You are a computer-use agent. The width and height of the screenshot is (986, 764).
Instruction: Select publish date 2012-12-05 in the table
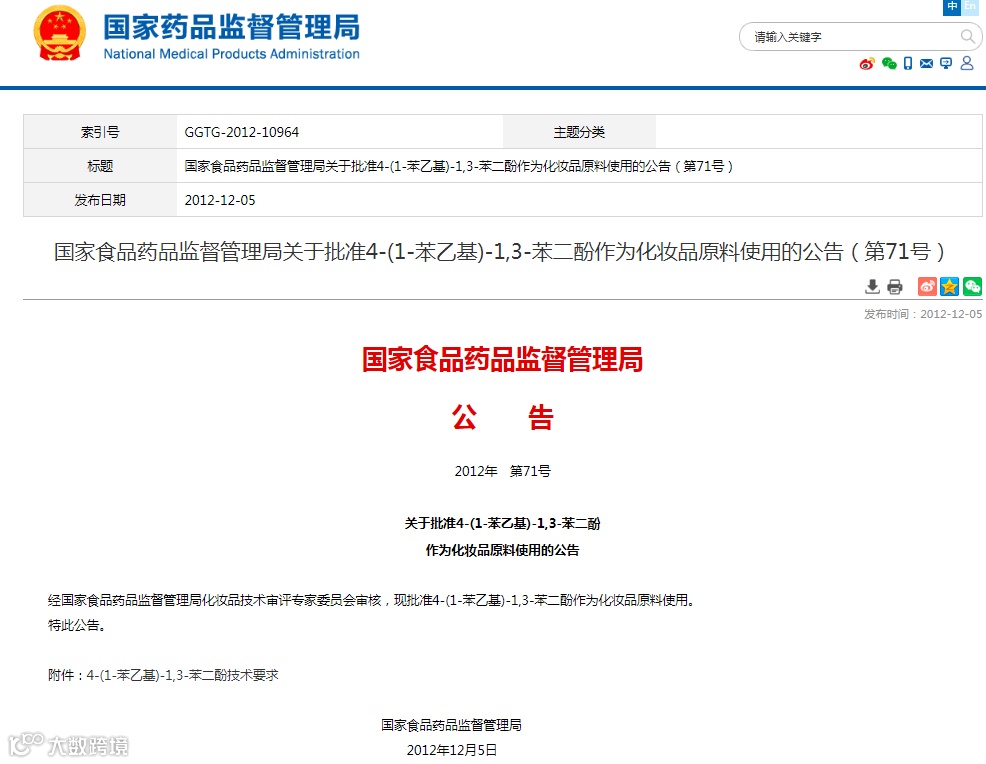[x=220, y=200]
